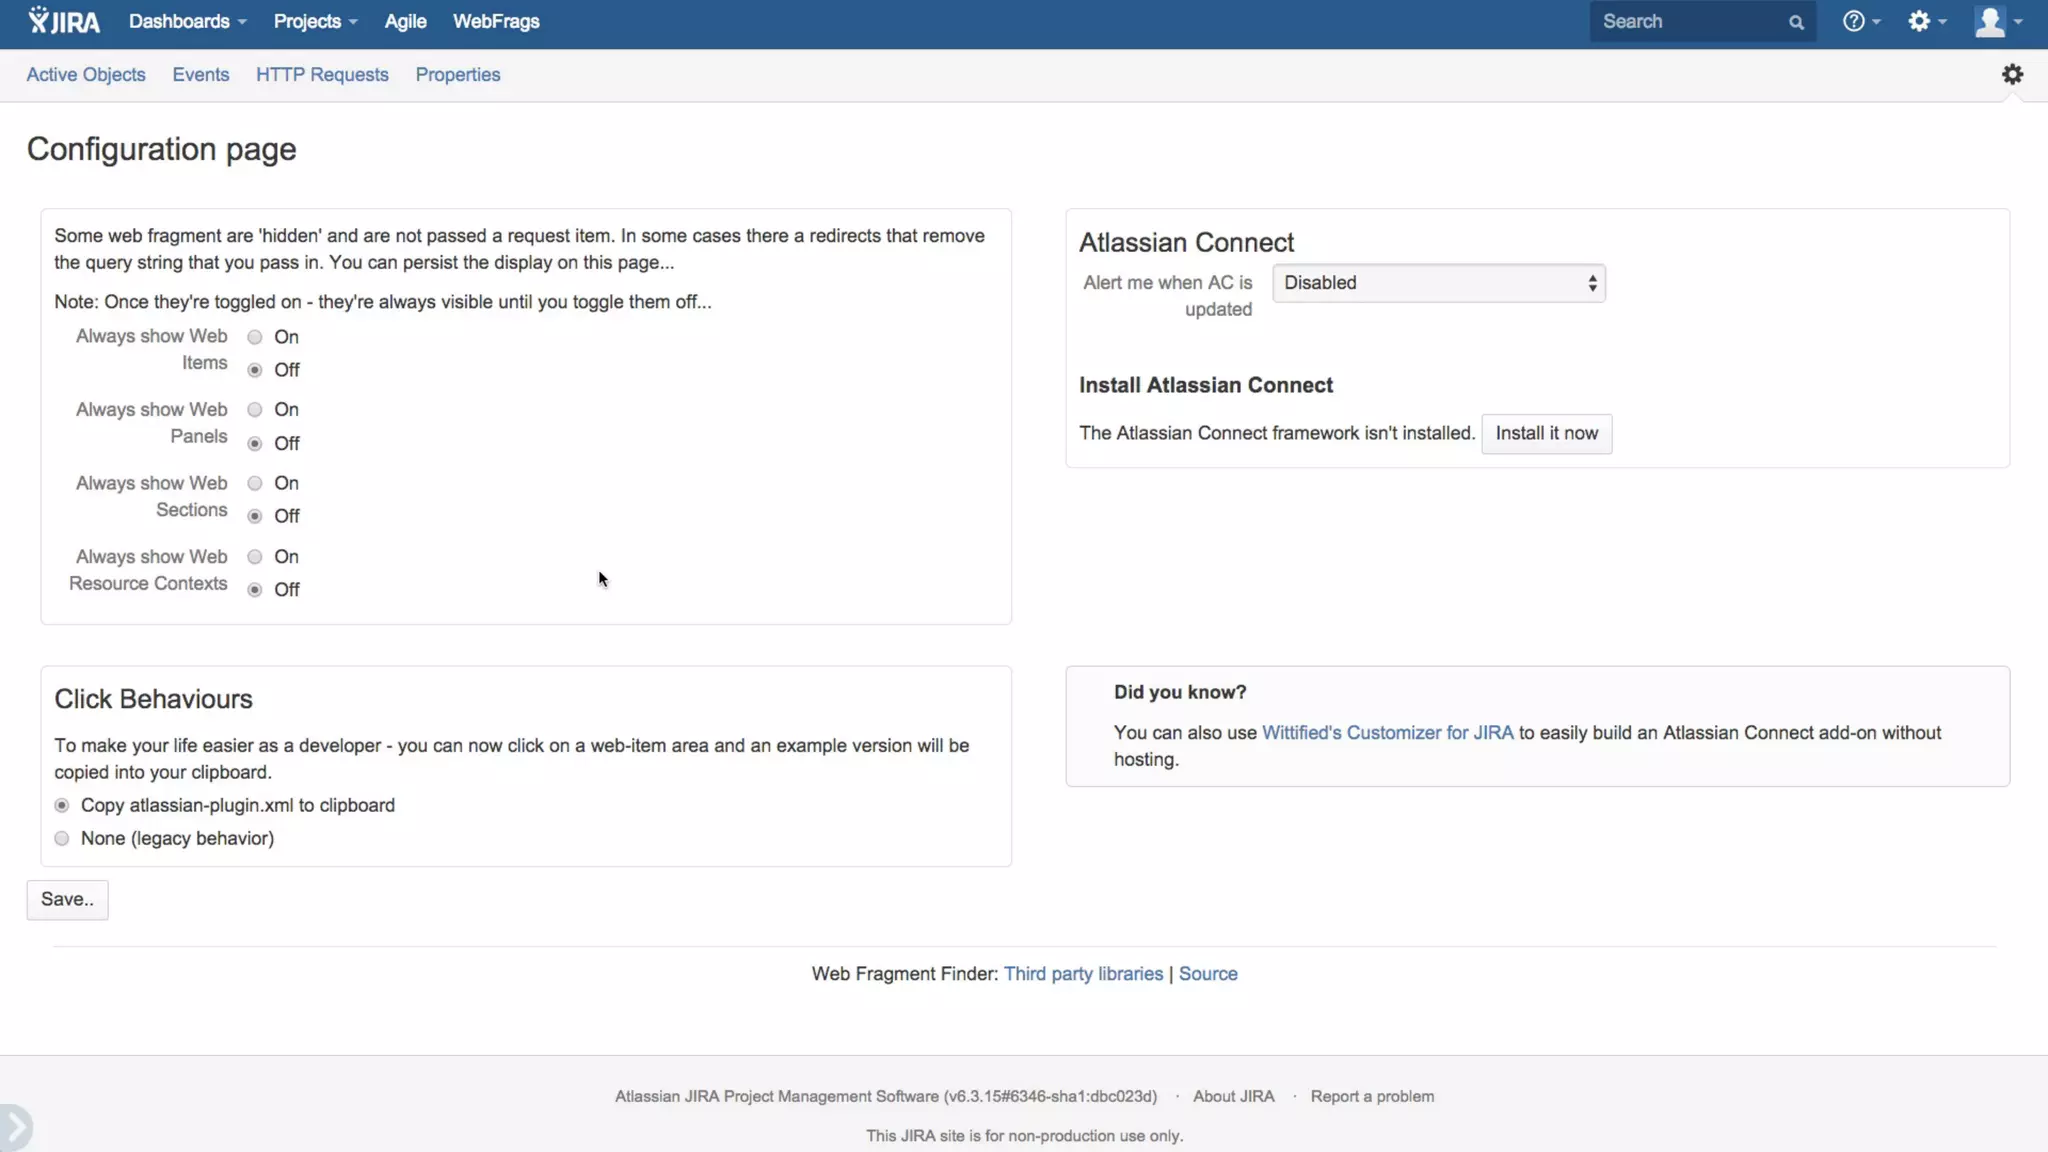2048x1152 pixels.
Task: Click the search magnifier icon
Action: [x=1796, y=22]
